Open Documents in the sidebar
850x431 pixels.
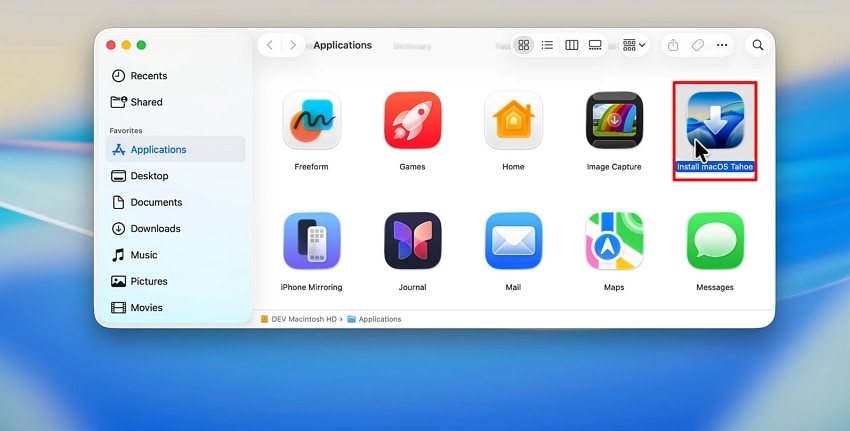tap(175, 202)
